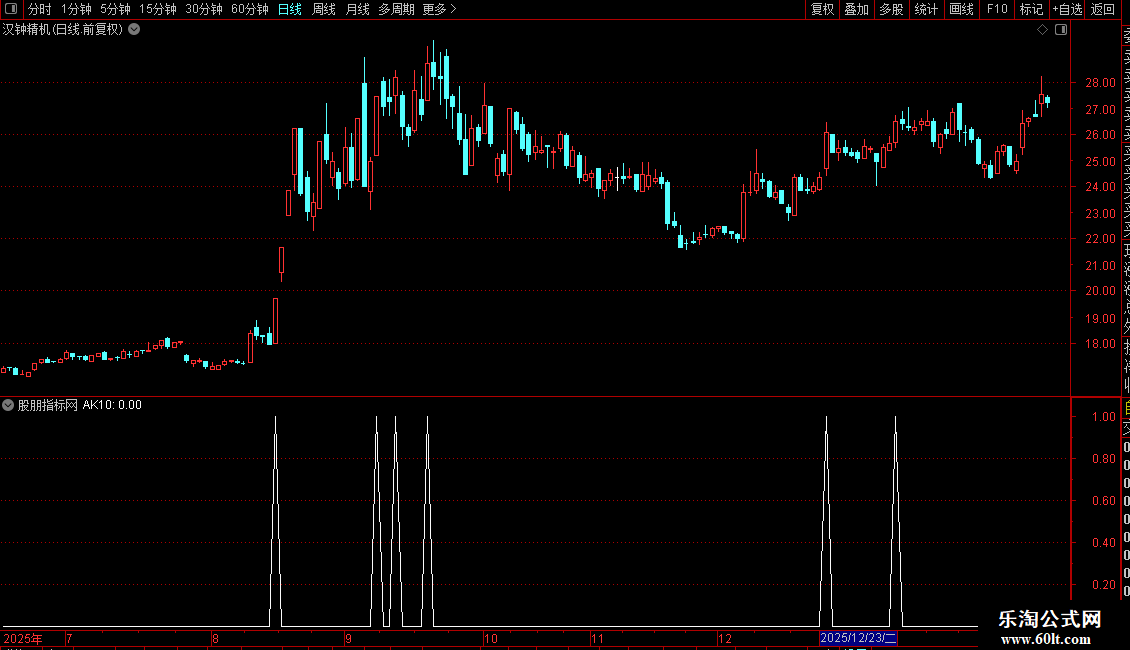Toggle the left sidebar panel icon
Screen dimensions: 1130x650
pyautogui.click(x=11, y=9)
